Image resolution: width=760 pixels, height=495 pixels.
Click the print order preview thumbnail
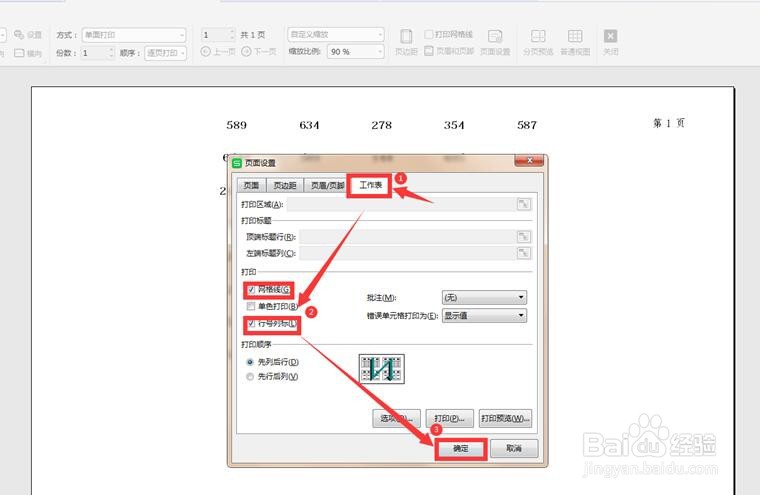pyautogui.click(x=381, y=369)
